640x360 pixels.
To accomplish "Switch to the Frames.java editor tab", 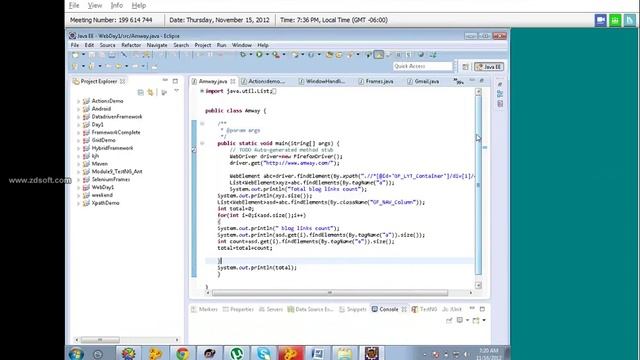I will (376, 81).
